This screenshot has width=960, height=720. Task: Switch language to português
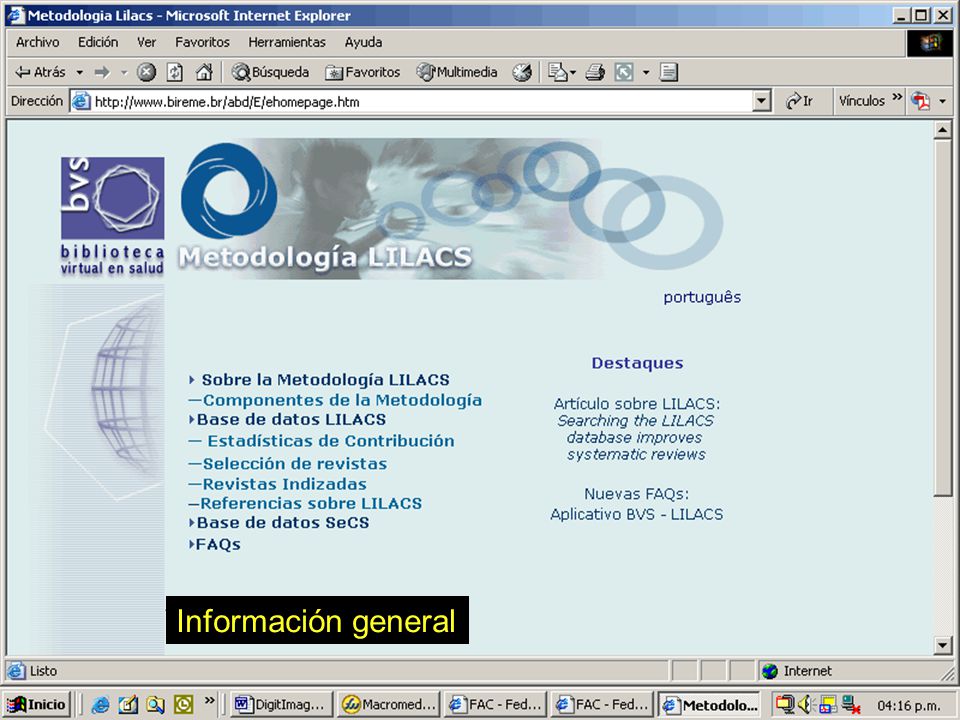click(702, 298)
